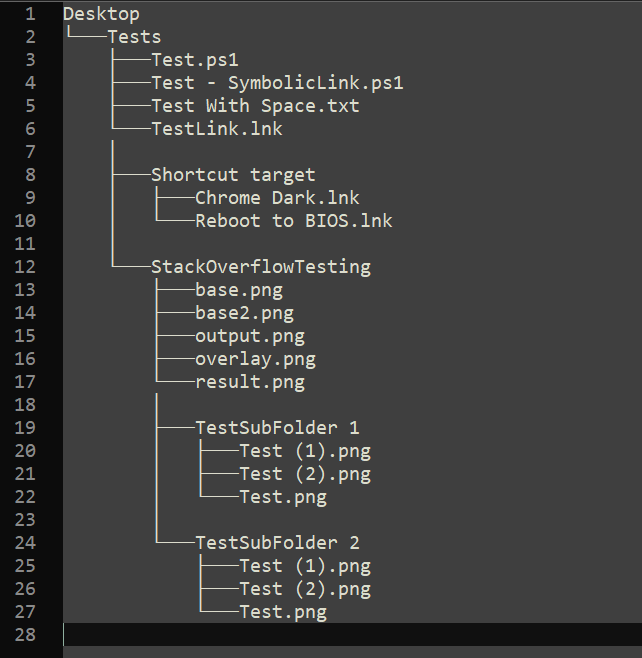Image resolution: width=642 pixels, height=658 pixels.
Task: Click the overlay.png line
Action: (x=256, y=360)
